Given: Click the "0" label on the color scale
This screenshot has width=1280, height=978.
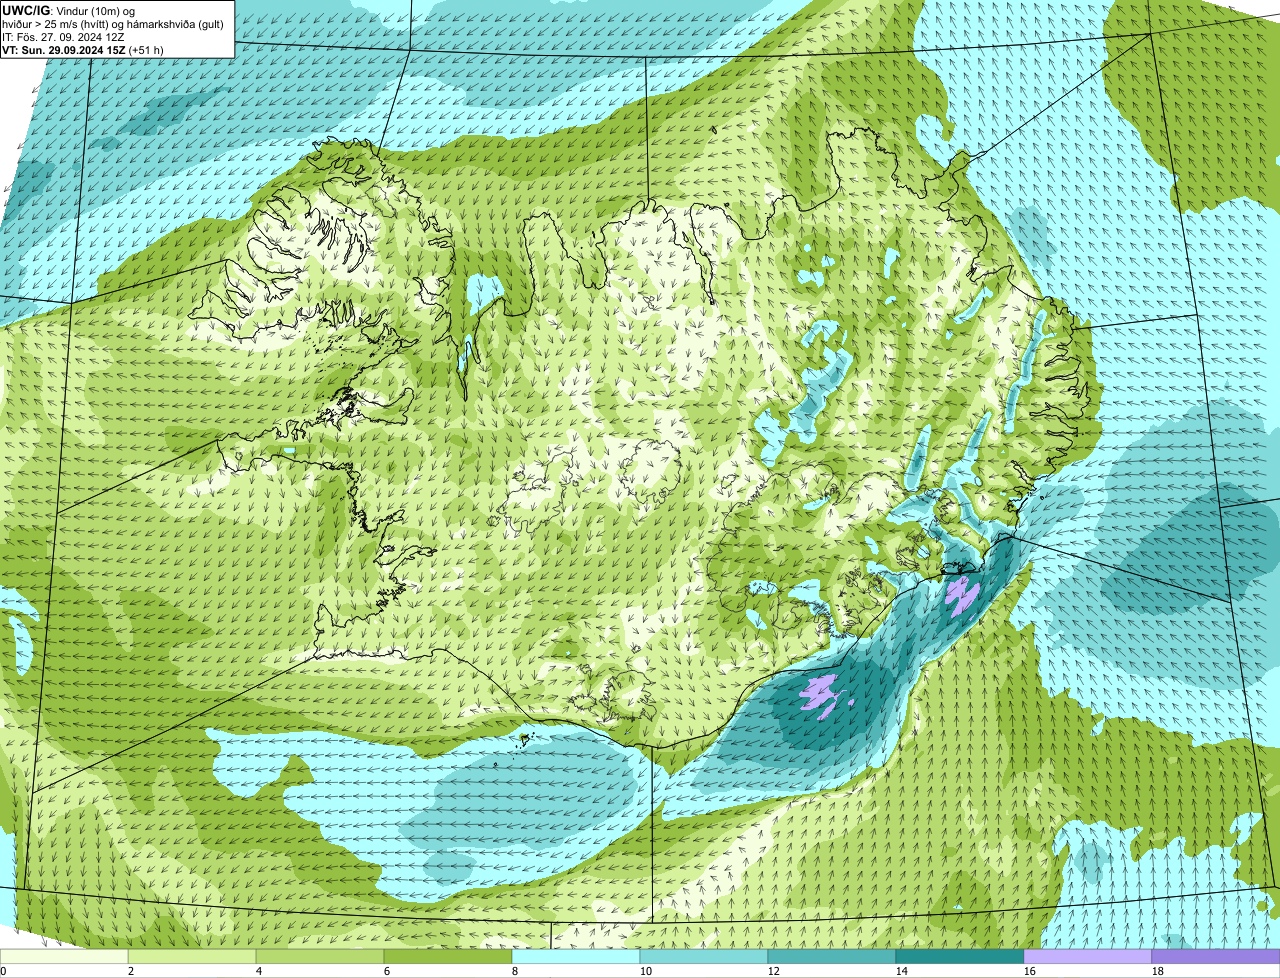Looking at the screenshot, I should [3, 971].
